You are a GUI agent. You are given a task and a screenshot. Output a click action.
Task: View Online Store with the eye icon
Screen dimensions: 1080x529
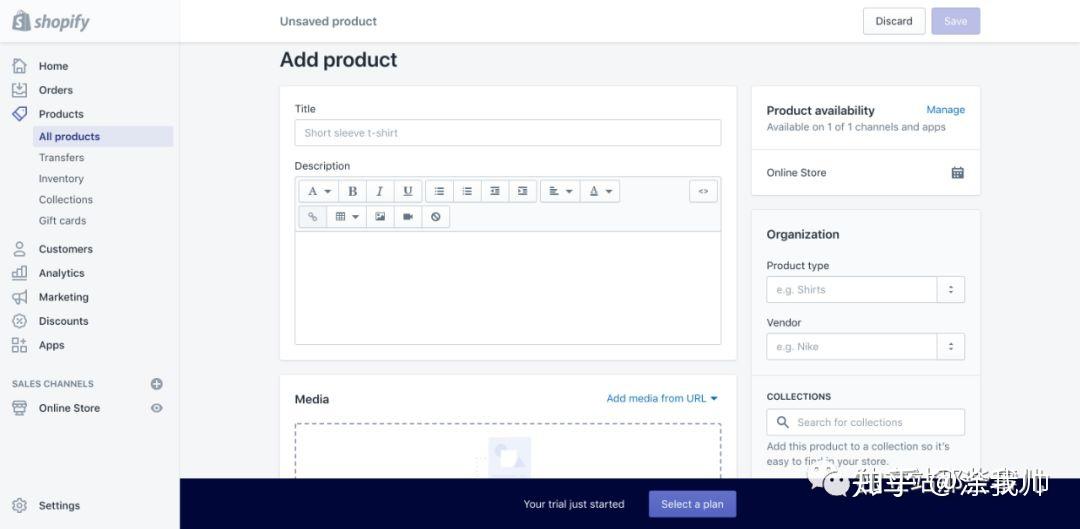tap(156, 408)
